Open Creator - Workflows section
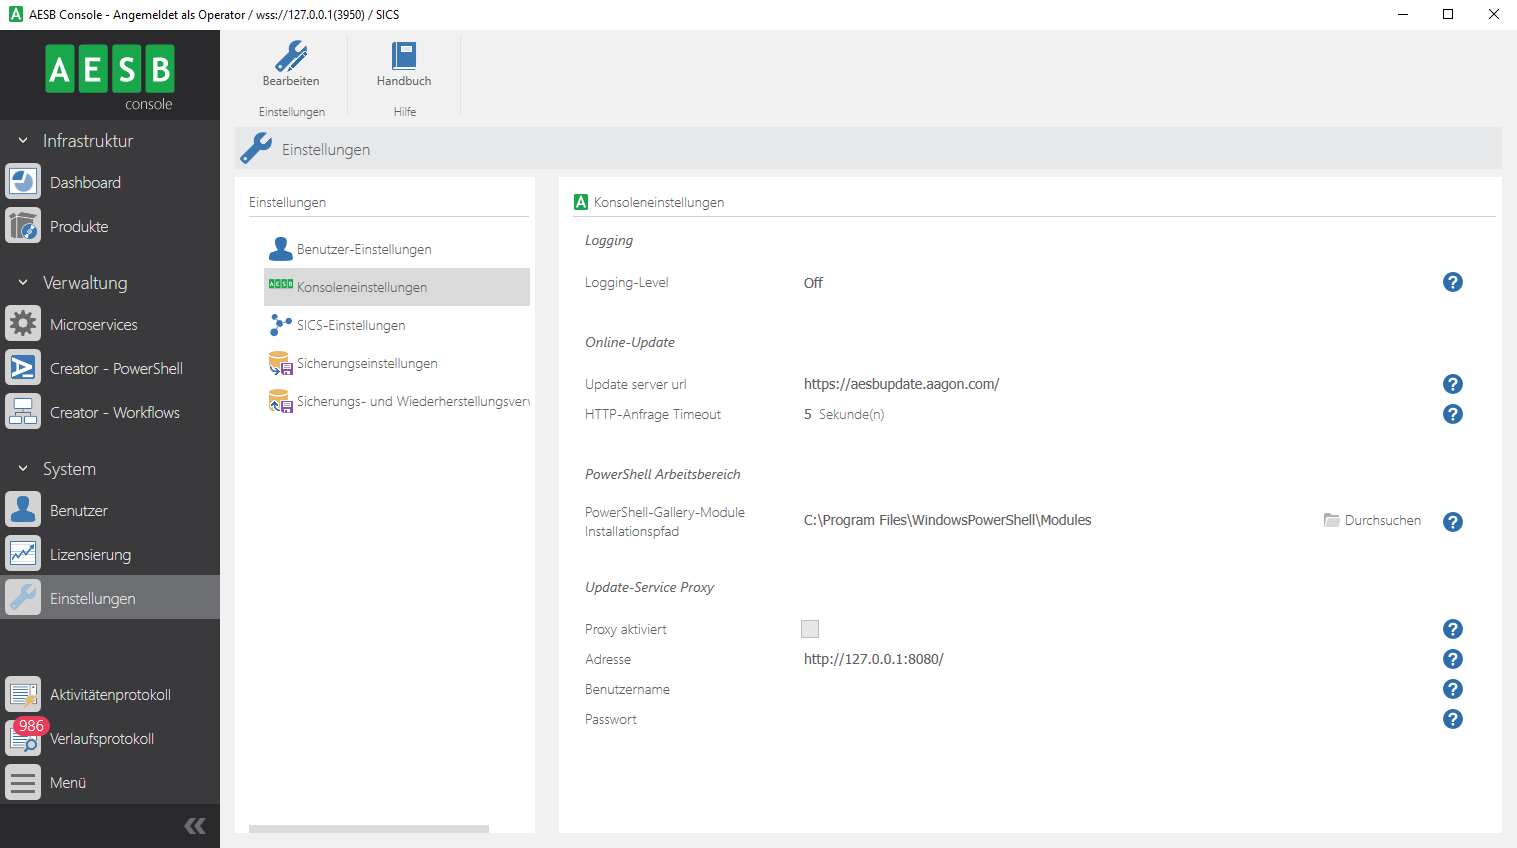 point(114,413)
